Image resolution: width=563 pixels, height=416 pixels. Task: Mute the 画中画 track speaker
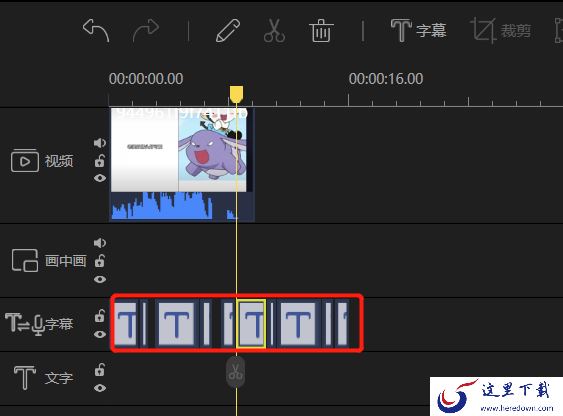100,243
